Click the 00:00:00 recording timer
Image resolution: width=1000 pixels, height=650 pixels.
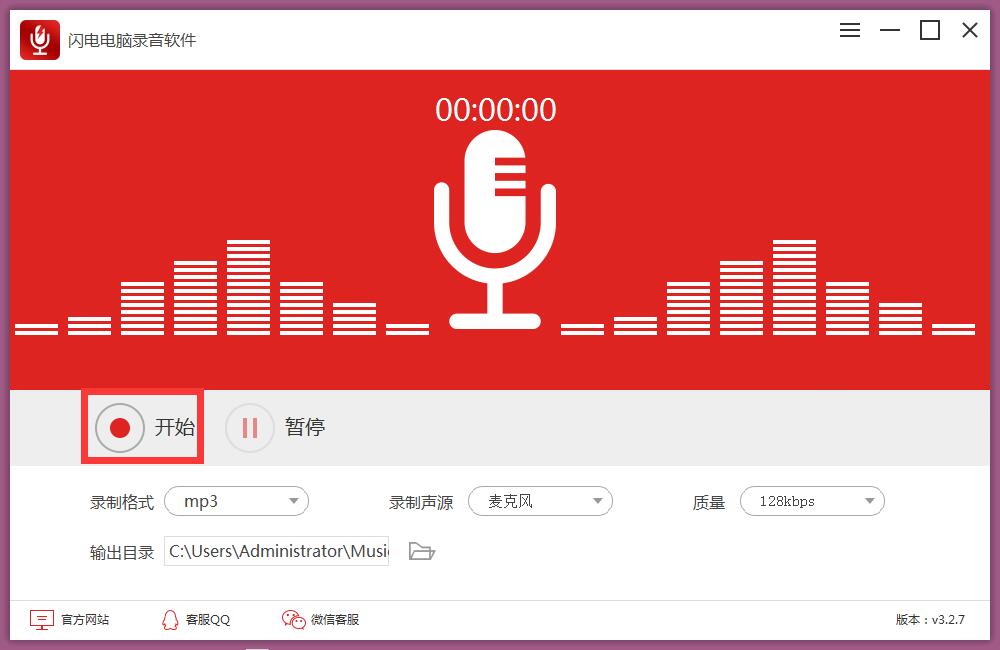496,111
